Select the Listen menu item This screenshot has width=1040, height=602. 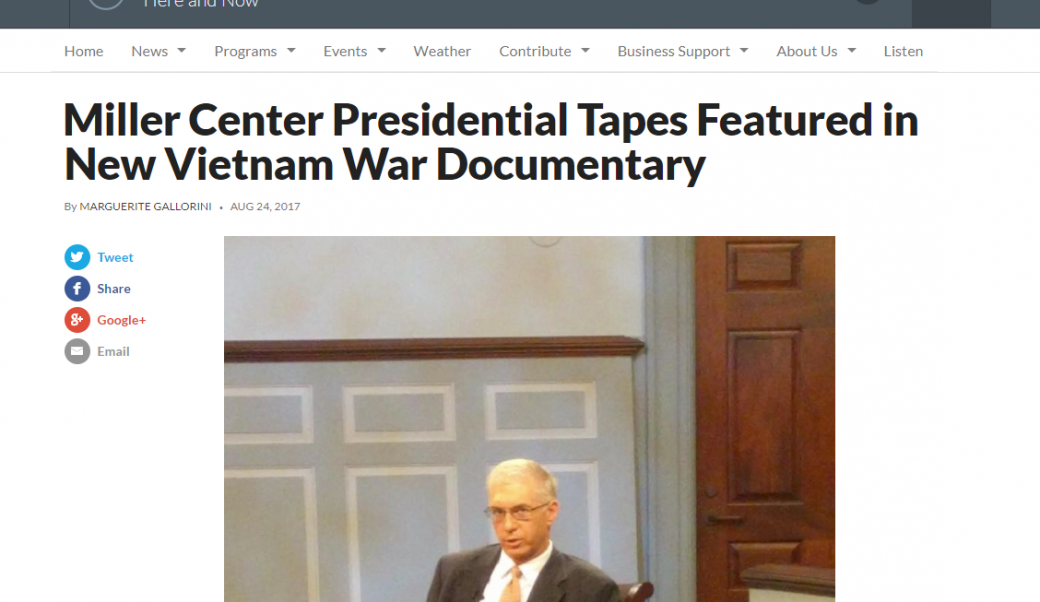[903, 51]
